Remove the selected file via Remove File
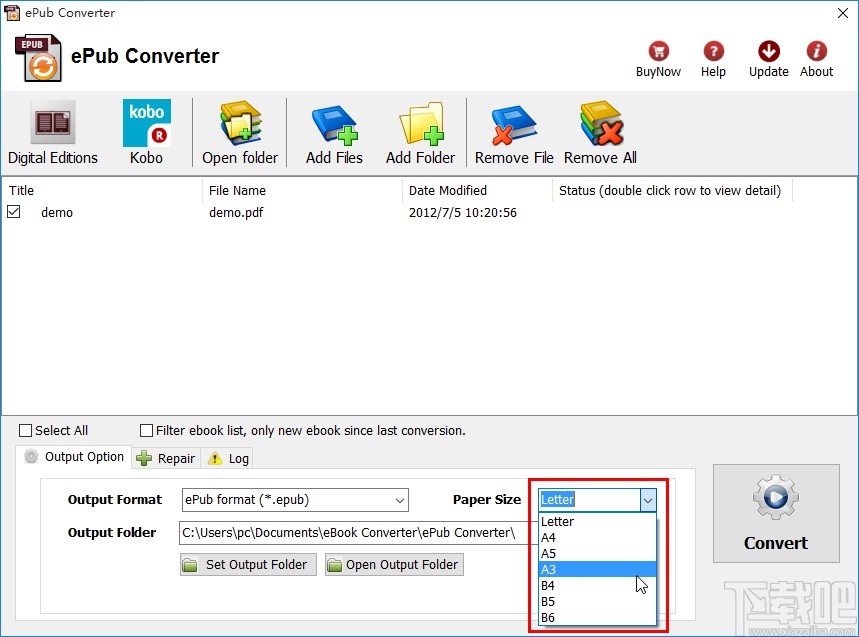Image resolution: width=859 pixels, height=637 pixels. (514, 133)
